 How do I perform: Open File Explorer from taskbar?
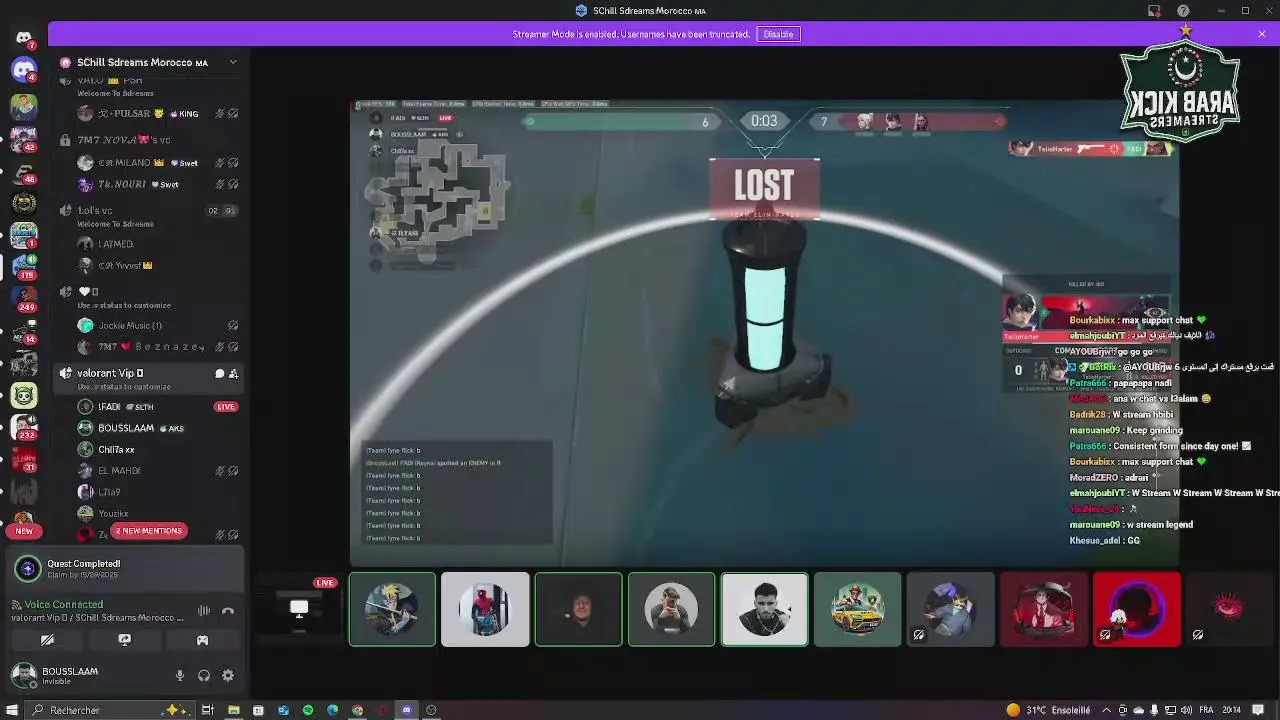click(x=233, y=710)
